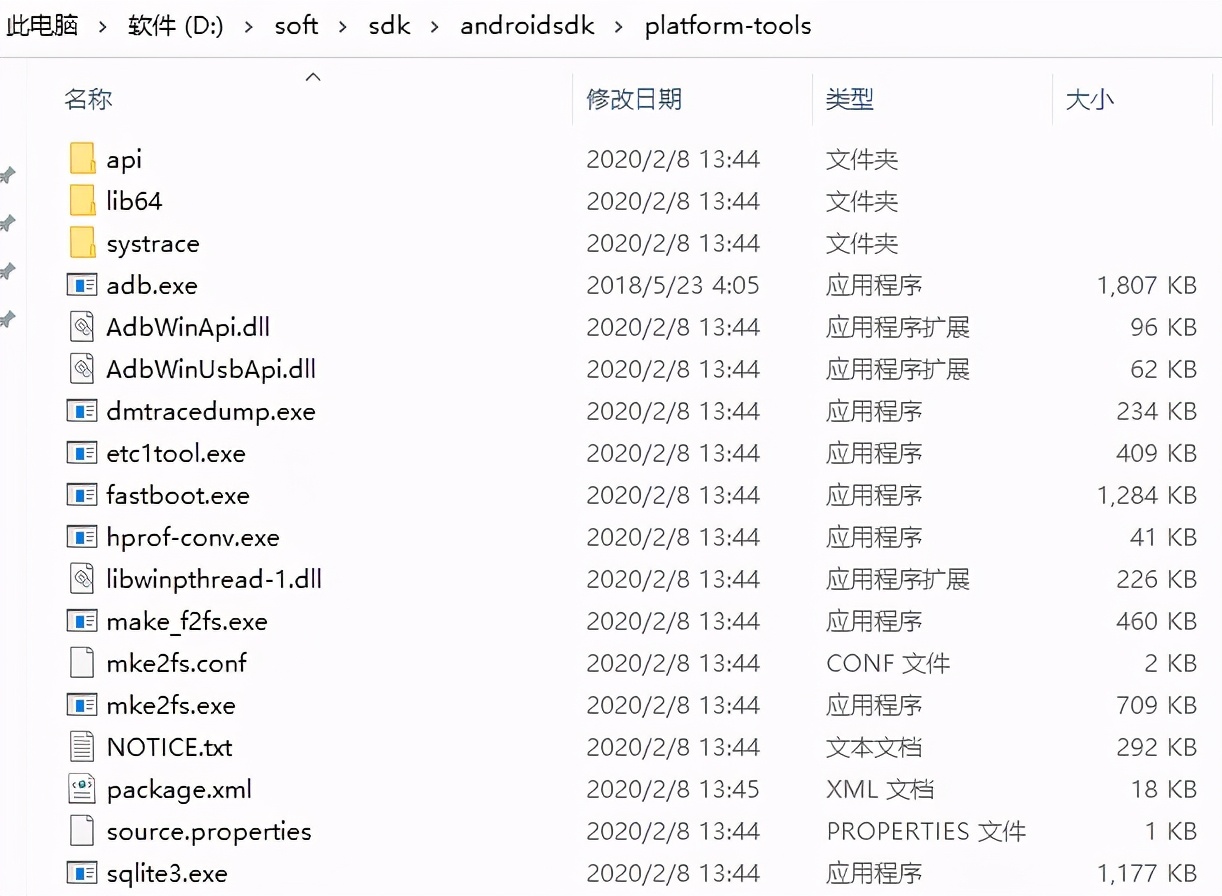The image size is (1222, 896).
Task: Click the 名称 column header
Action: 88,99
